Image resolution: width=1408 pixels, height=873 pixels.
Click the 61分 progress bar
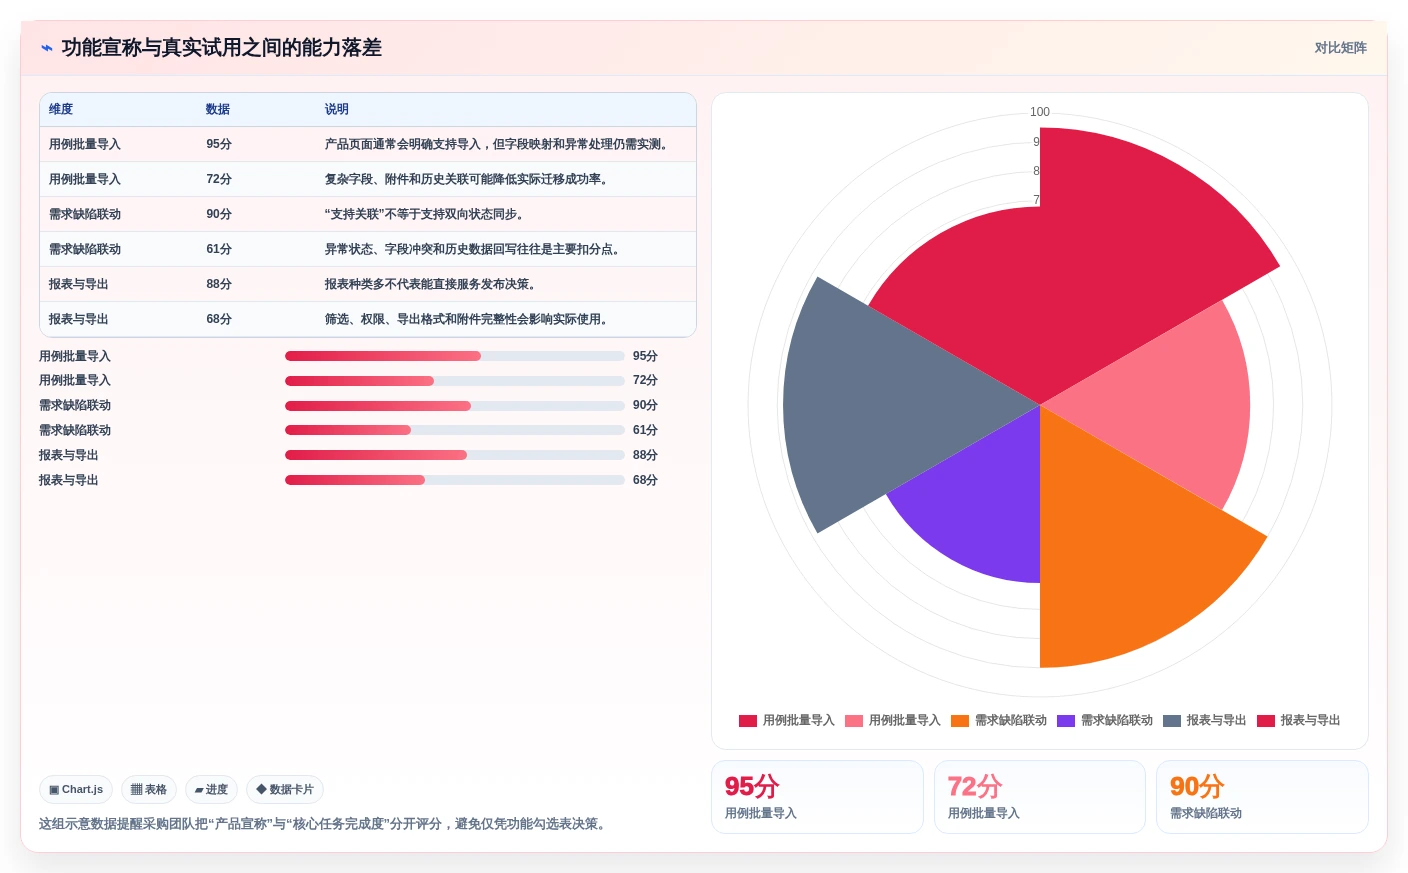pos(455,430)
